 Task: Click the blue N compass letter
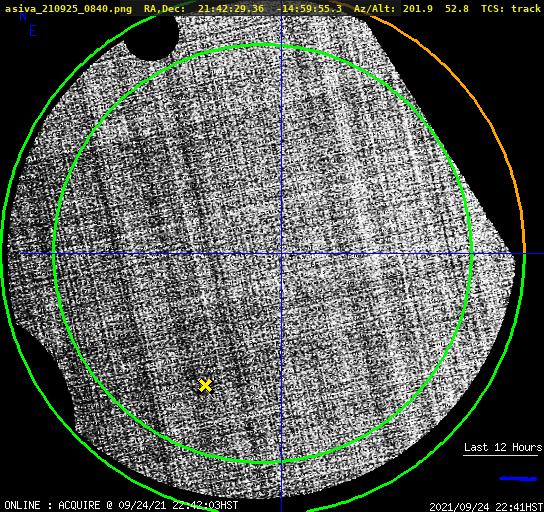pyautogui.click(x=23, y=16)
